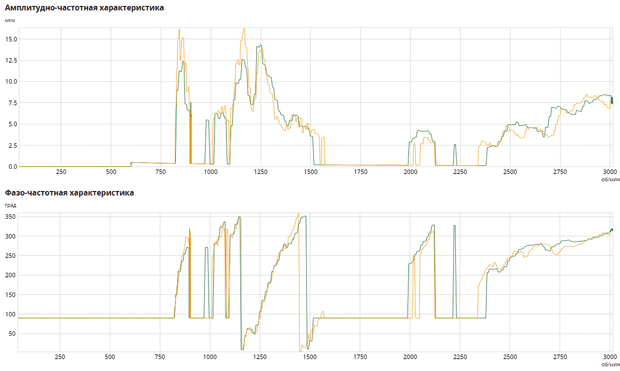The image size is (620, 371).
Task: Select the 7.5 y-axis label
Action: [12, 103]
